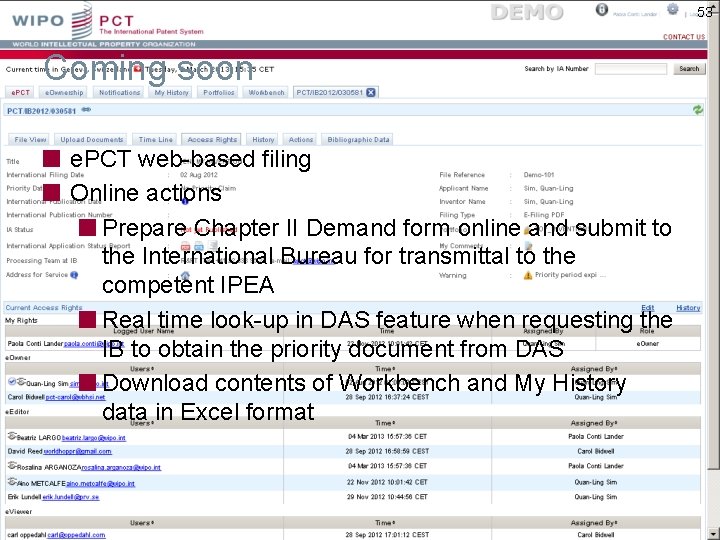Click the 'eOwner' role cell in My Rights
The height and width of the screenshot is (540, 720).
coord(647,343)
